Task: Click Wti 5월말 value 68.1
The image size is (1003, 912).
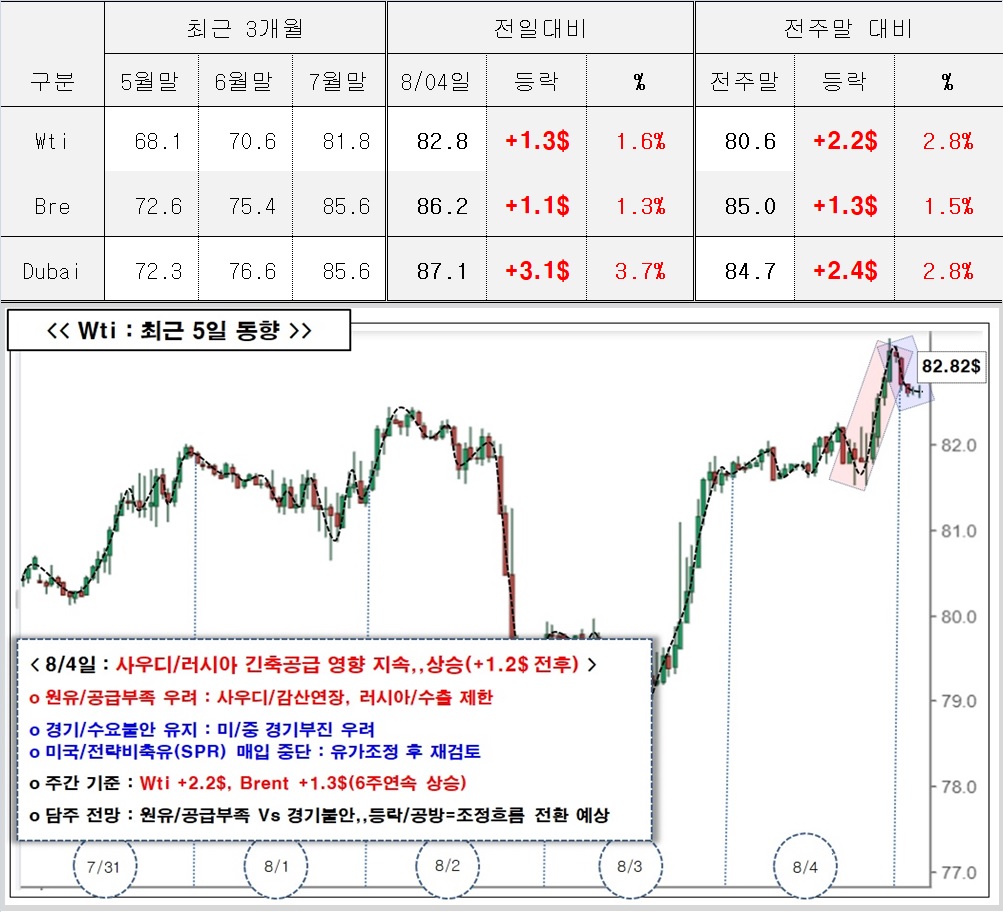Action: (158, 141)
